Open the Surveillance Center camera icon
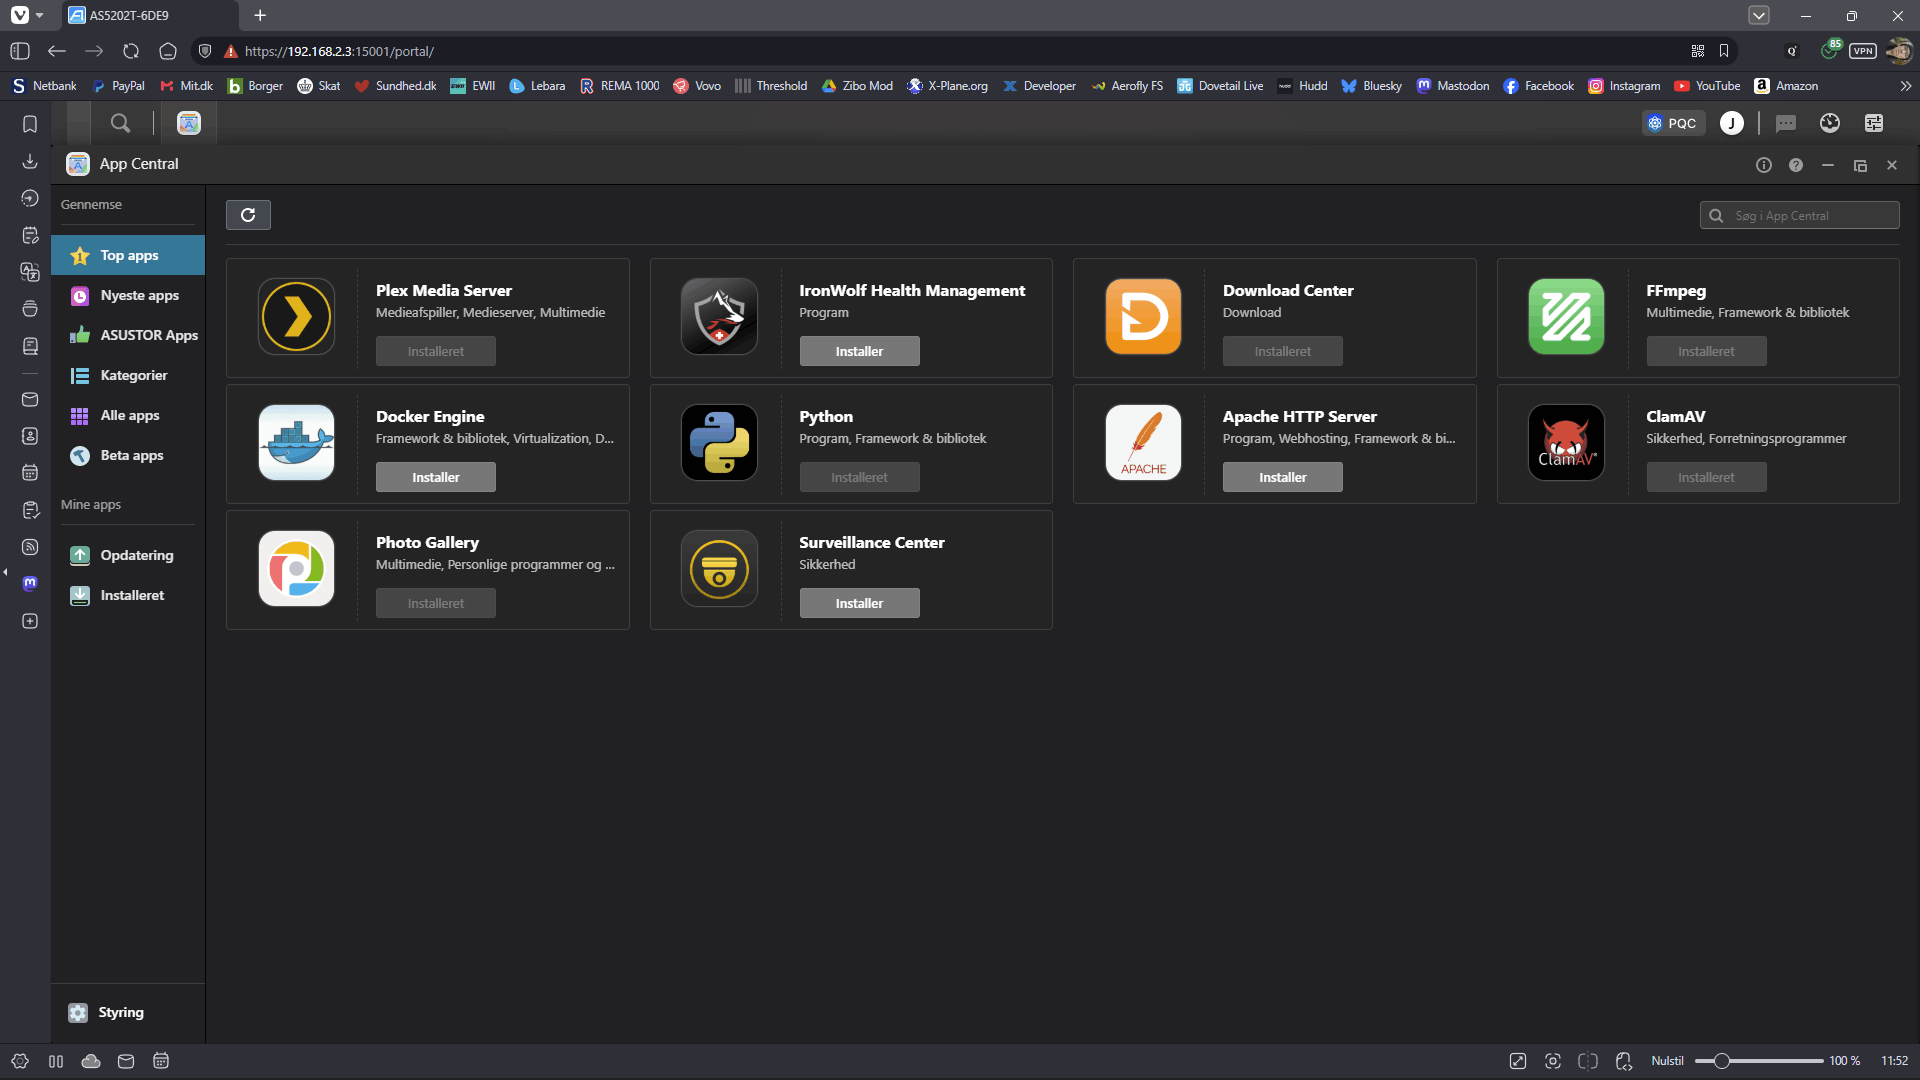This screenshot has width=1920, height=1080. [x=719, y=569]
